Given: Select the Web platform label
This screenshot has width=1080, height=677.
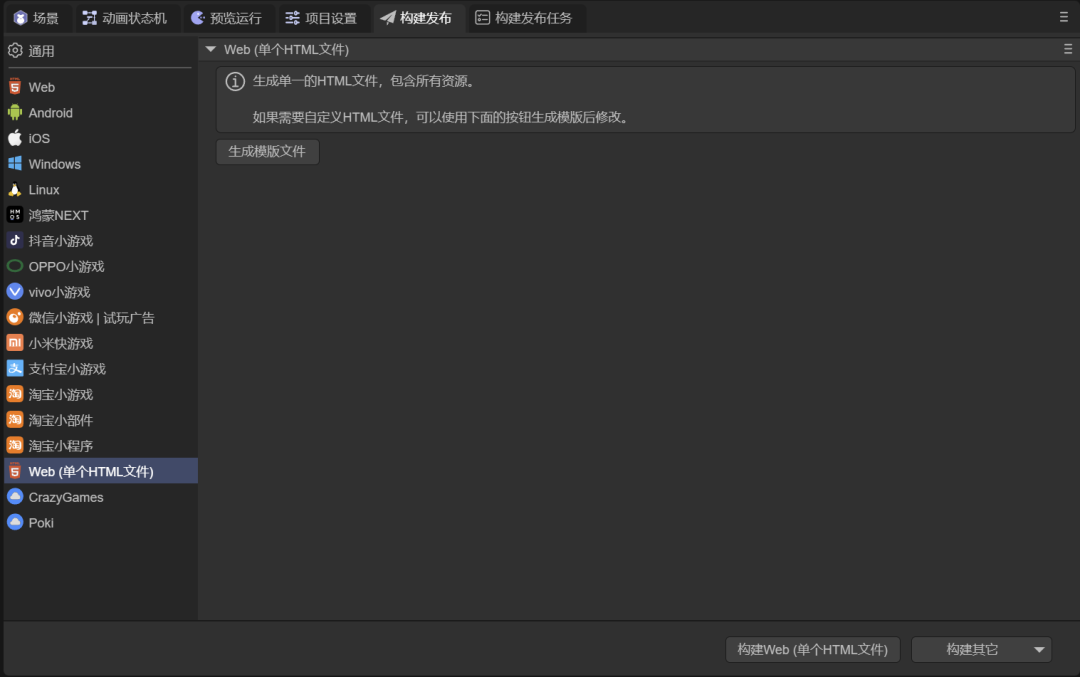Looking at the screenshot, I should 41,87.
